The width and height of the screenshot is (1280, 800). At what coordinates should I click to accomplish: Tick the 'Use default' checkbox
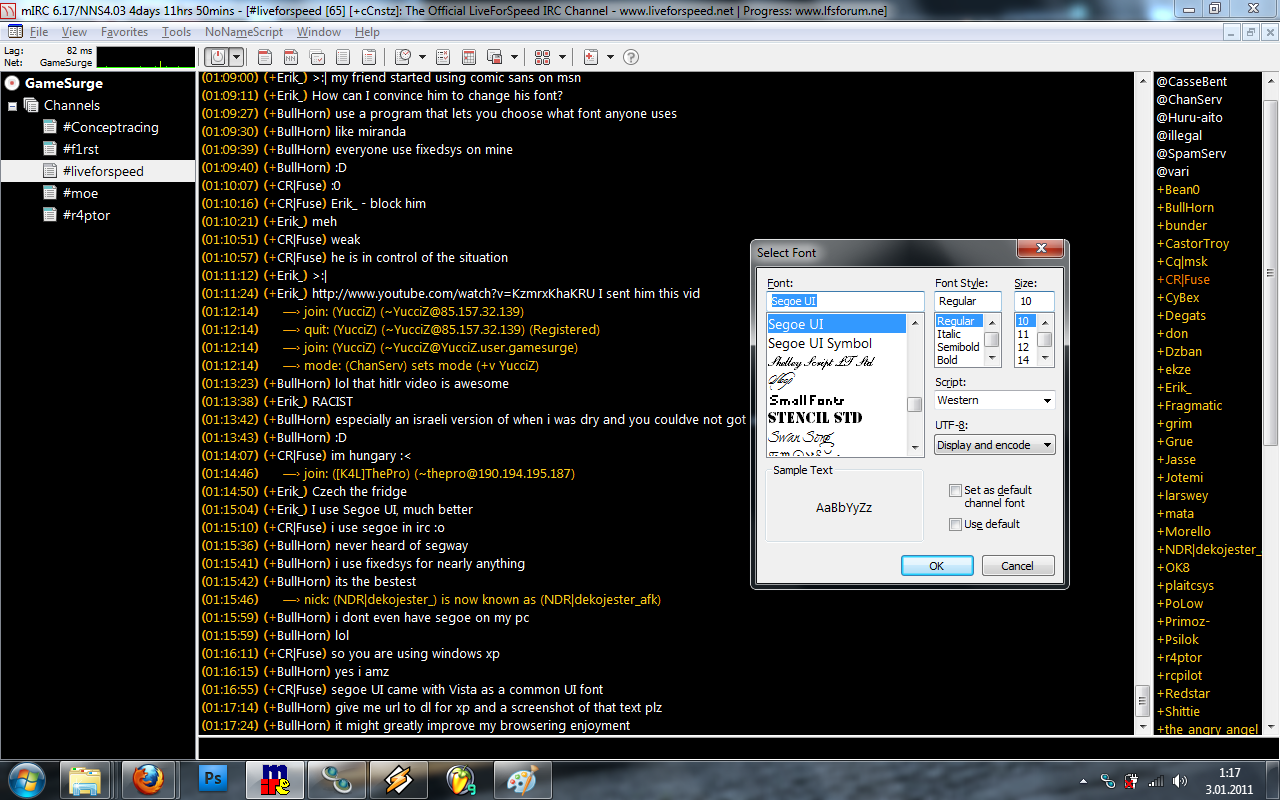(x=955, y=524)
